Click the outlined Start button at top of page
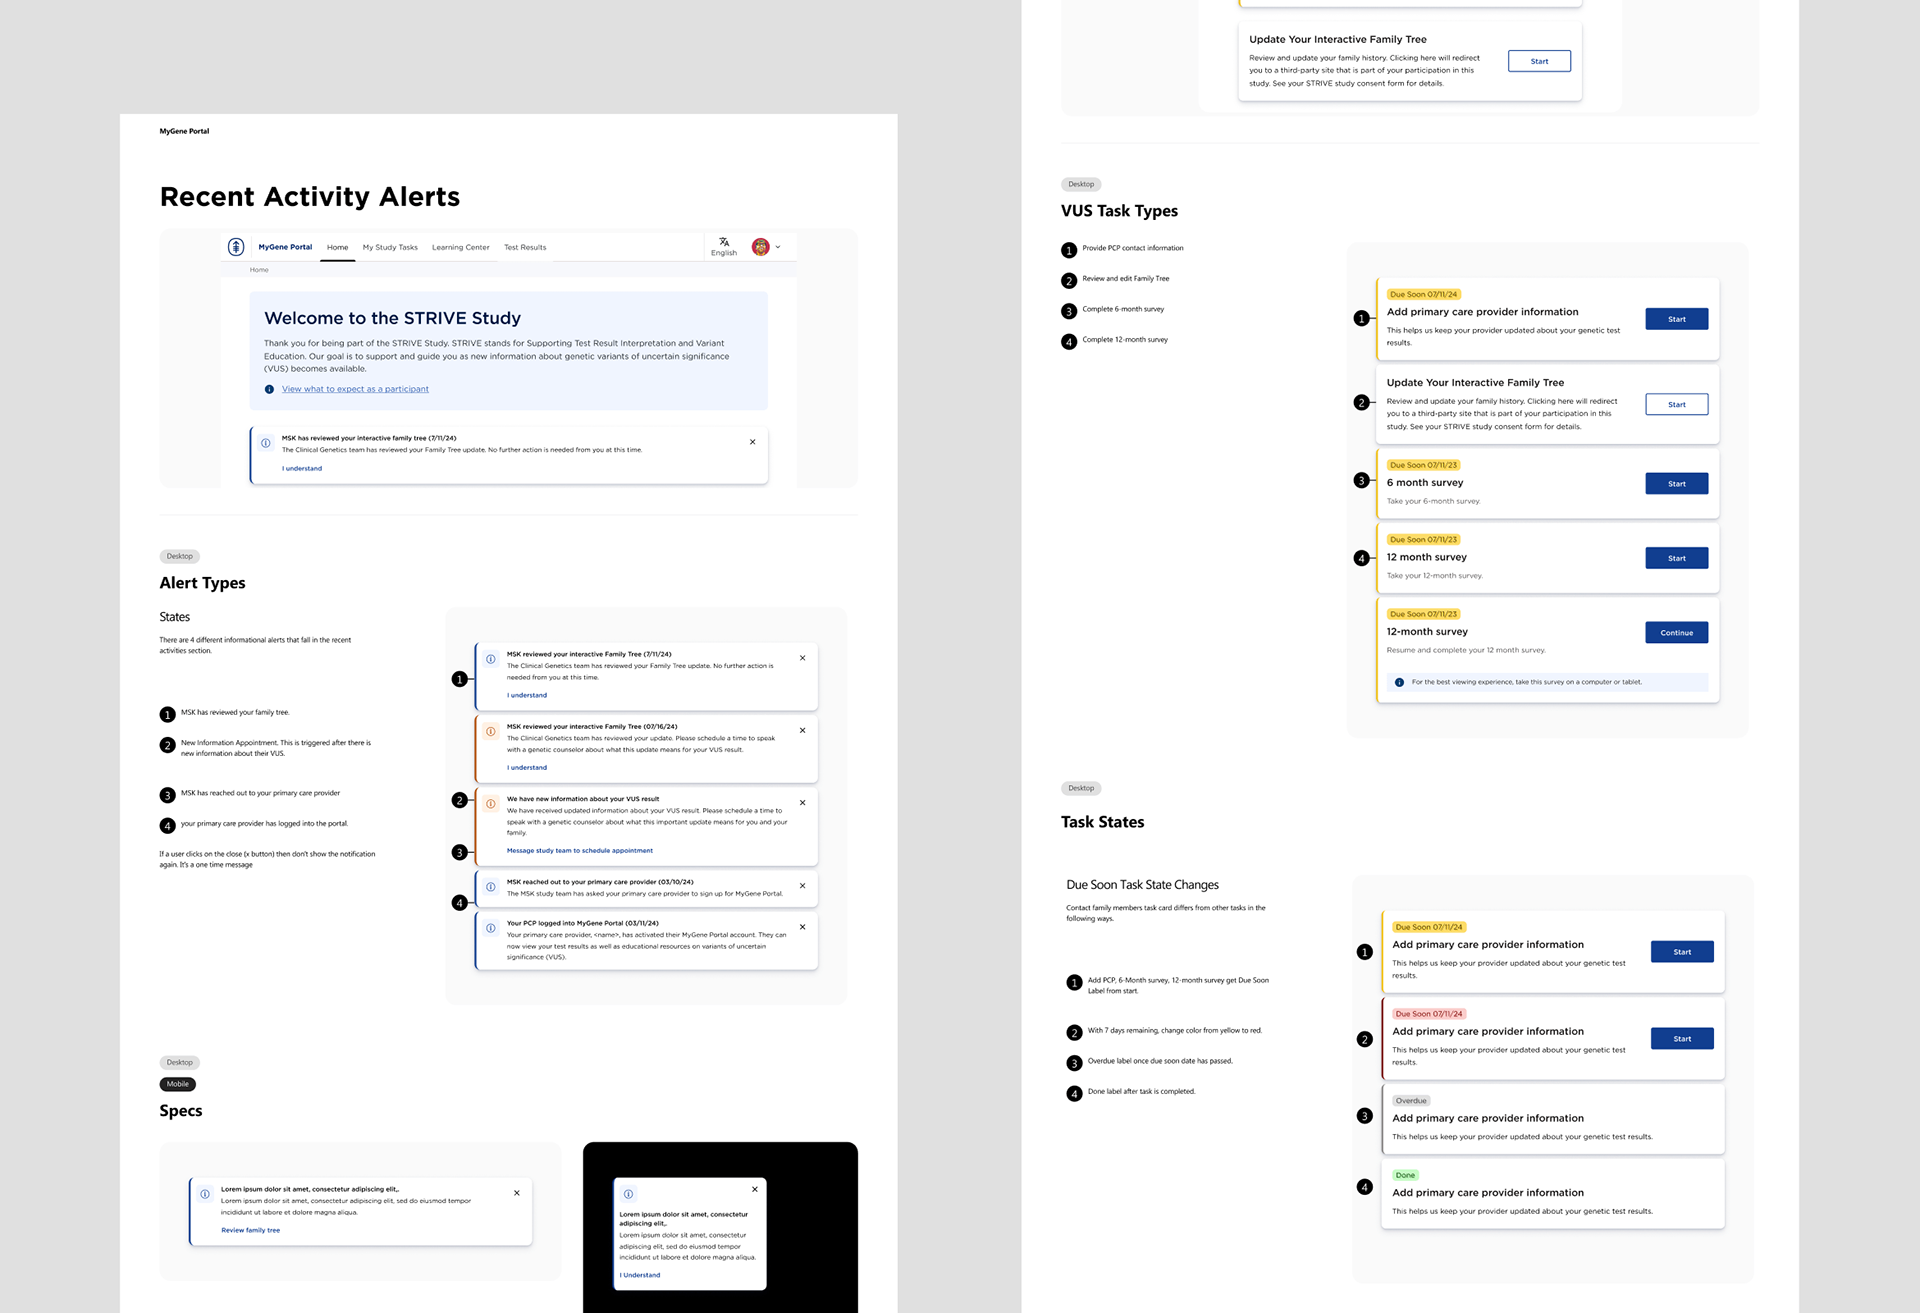This screenshot has height=1313, width=1920. (1539, 62)
